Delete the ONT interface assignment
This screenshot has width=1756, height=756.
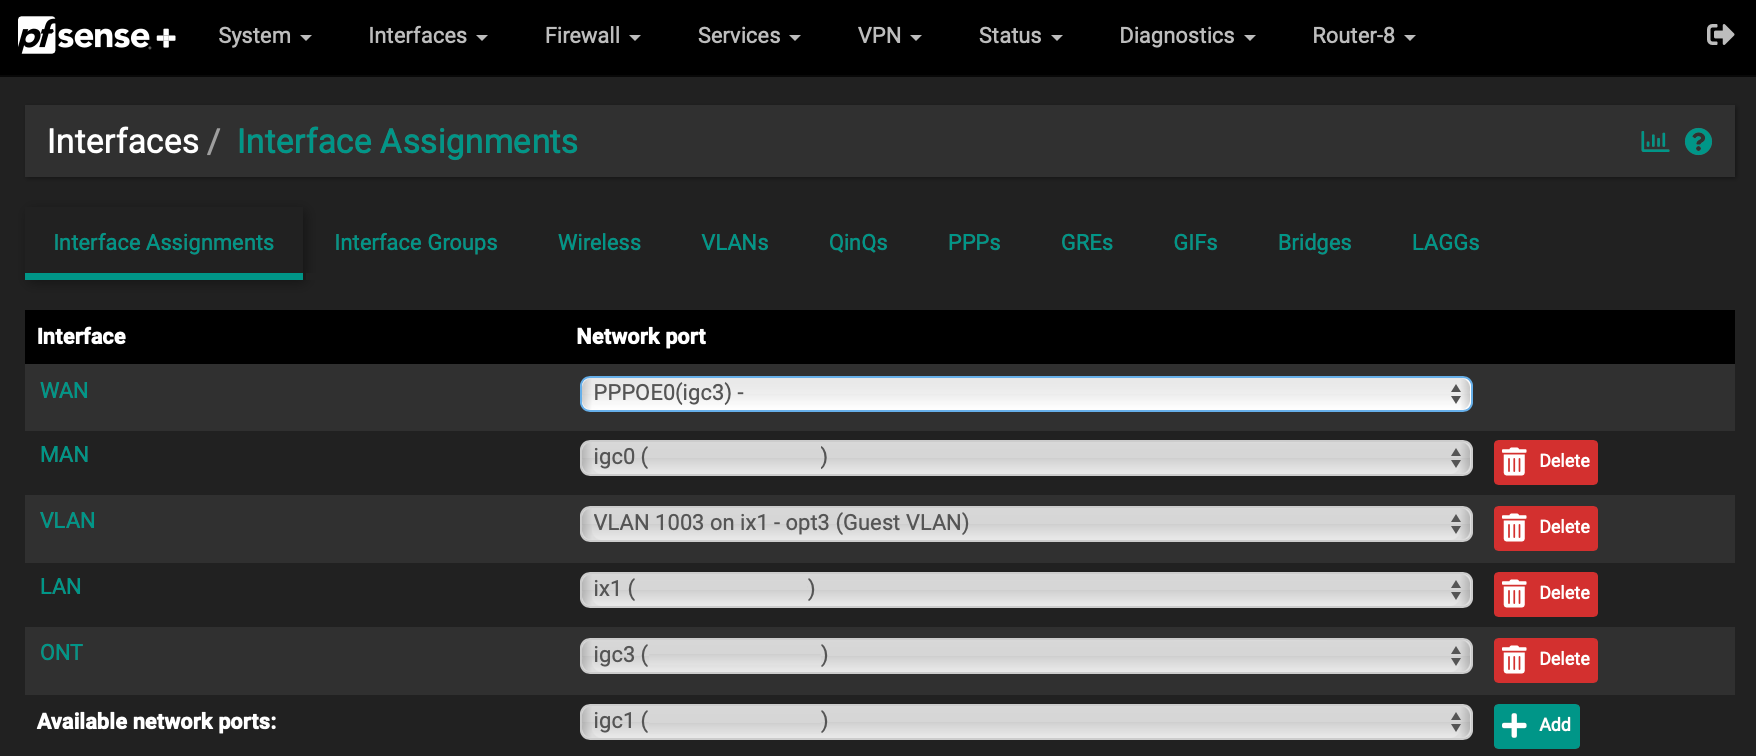click(x=1545, y=660)
